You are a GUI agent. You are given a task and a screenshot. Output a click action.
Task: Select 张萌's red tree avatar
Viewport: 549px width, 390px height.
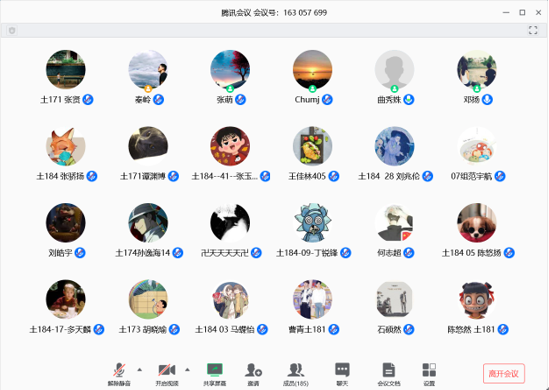coord(230,70)
